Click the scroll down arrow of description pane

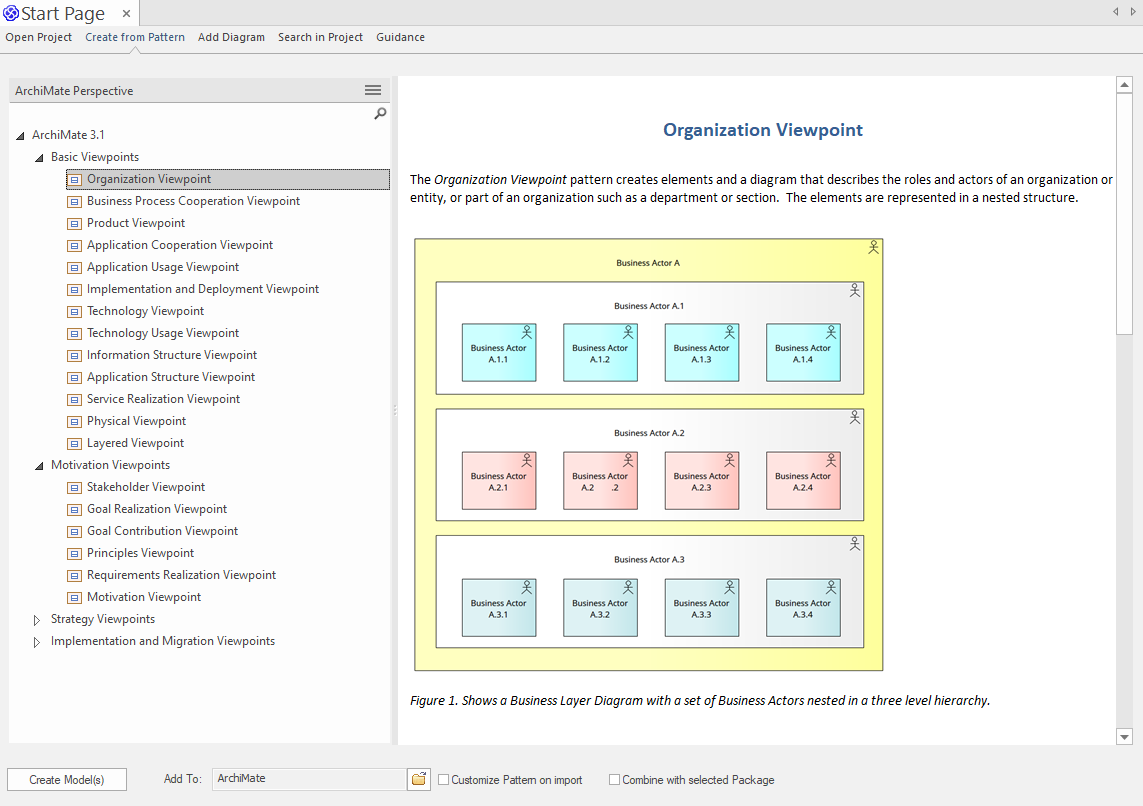[1124, 736]
